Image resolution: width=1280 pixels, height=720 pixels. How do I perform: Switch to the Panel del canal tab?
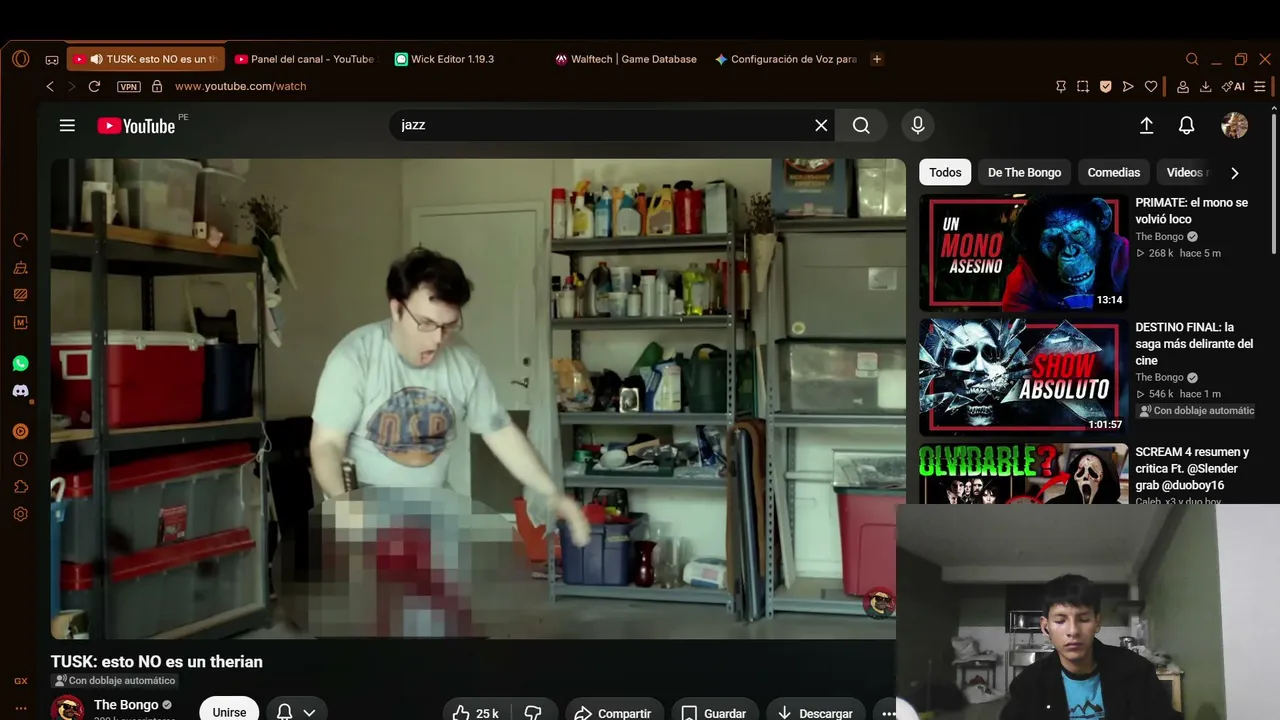click(304, 59)
